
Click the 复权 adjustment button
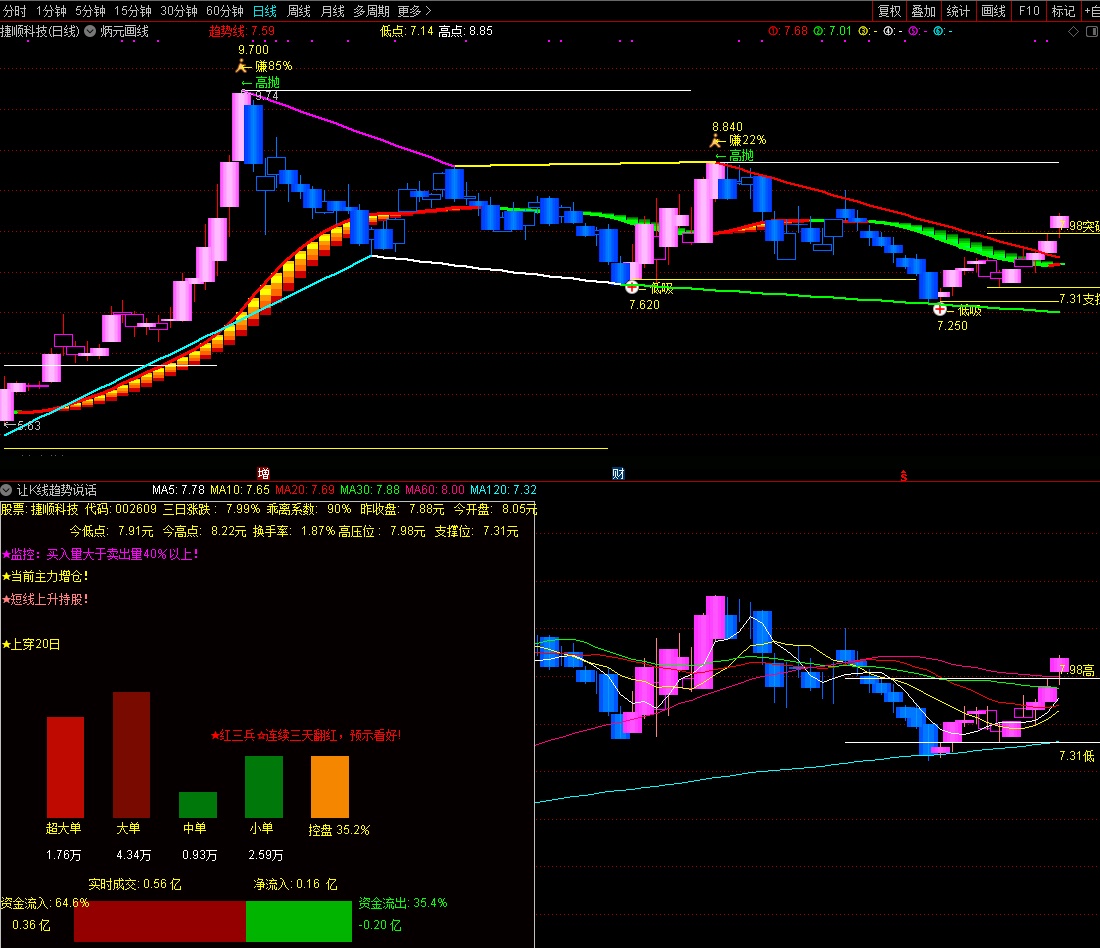click(890, 11)
